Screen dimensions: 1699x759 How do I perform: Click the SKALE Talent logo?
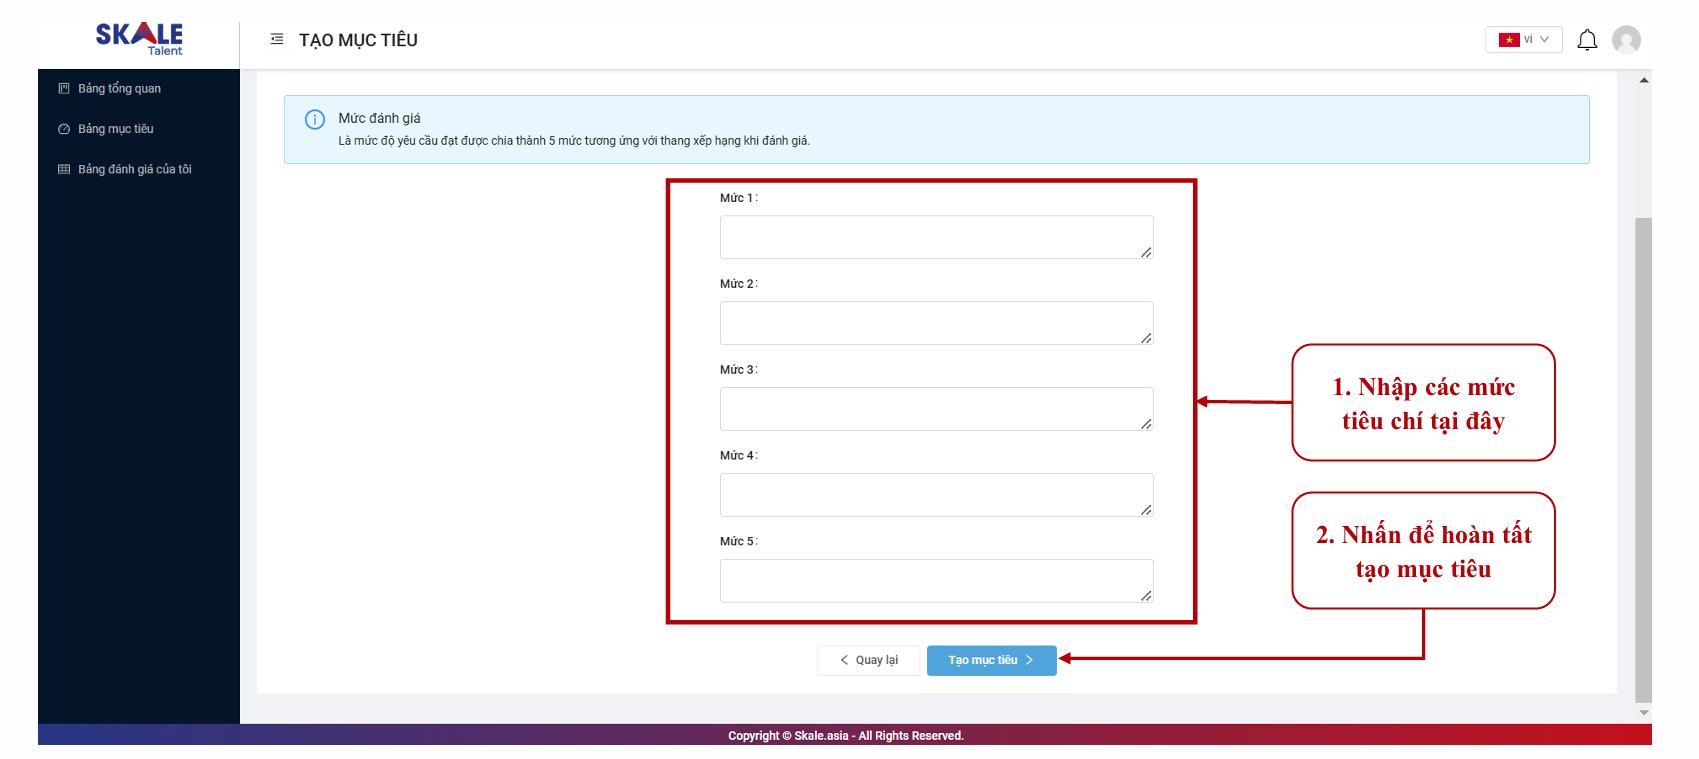click(139, 38)
